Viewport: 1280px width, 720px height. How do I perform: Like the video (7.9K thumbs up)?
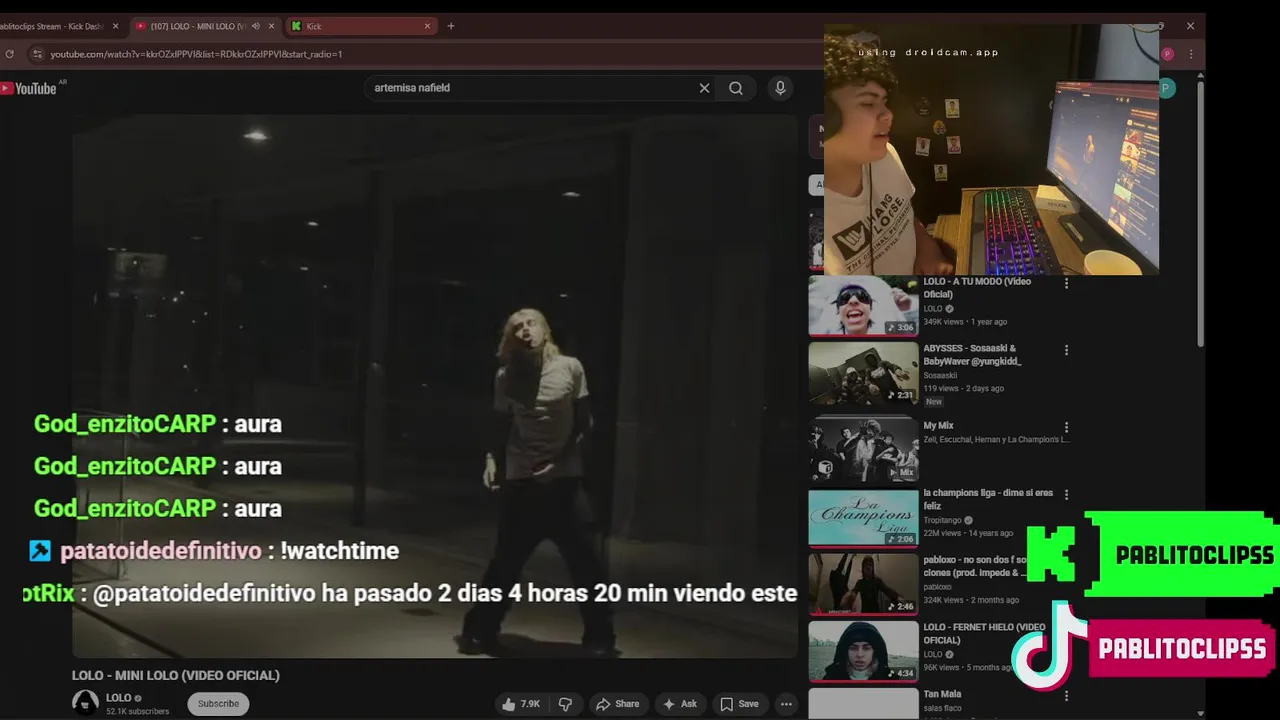[x=520, y=704]
